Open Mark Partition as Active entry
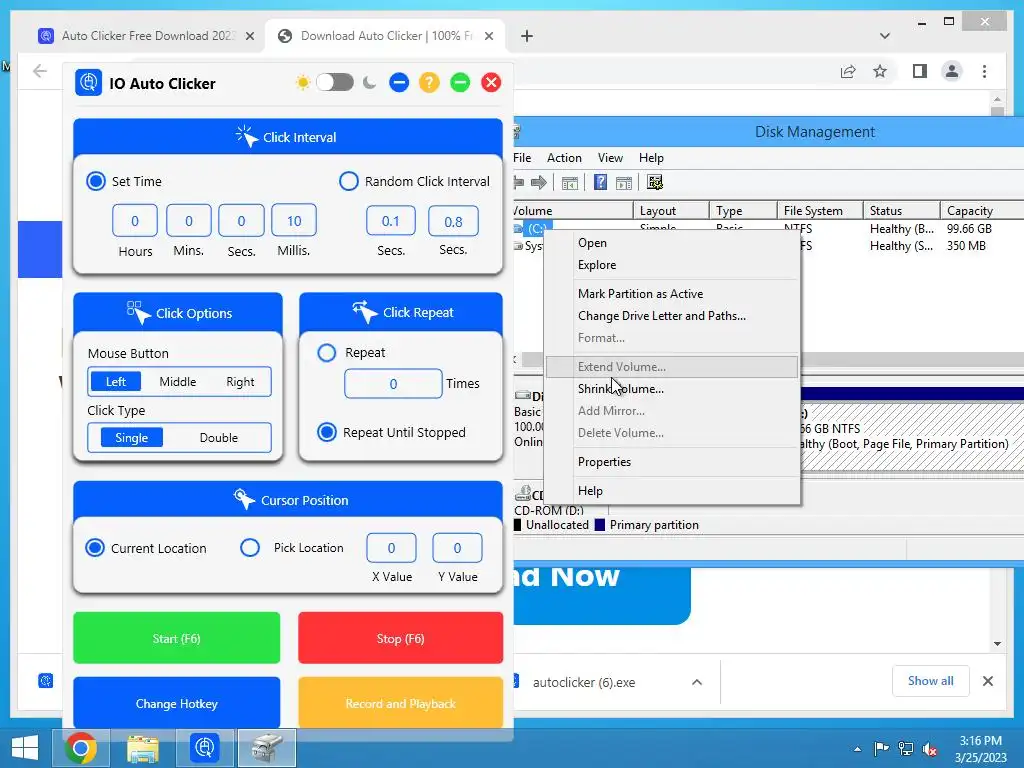 [672, 293]
